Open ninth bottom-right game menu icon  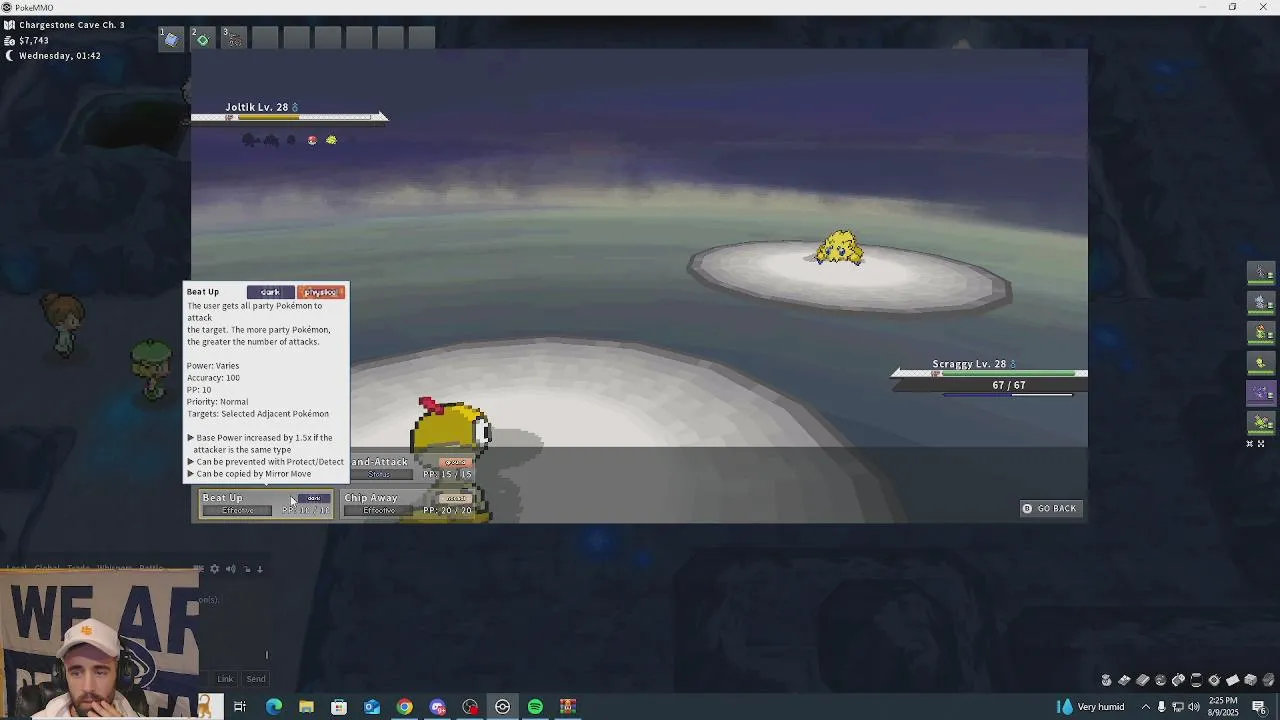click(x=1251, y=680)
